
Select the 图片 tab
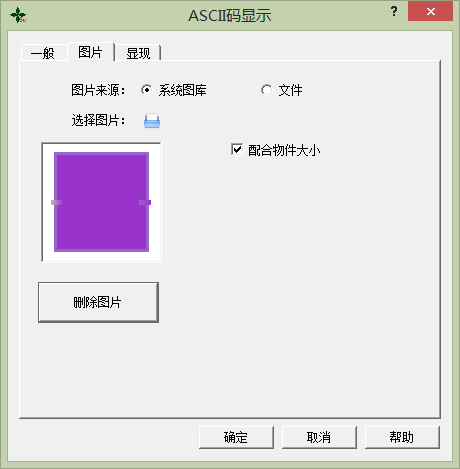91,52
